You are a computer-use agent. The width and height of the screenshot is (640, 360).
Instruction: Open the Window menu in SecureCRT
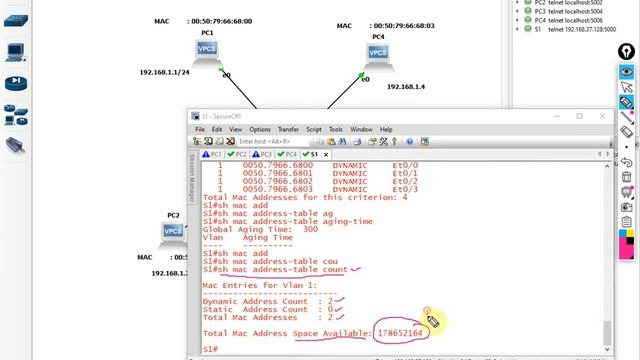(361, 129)
